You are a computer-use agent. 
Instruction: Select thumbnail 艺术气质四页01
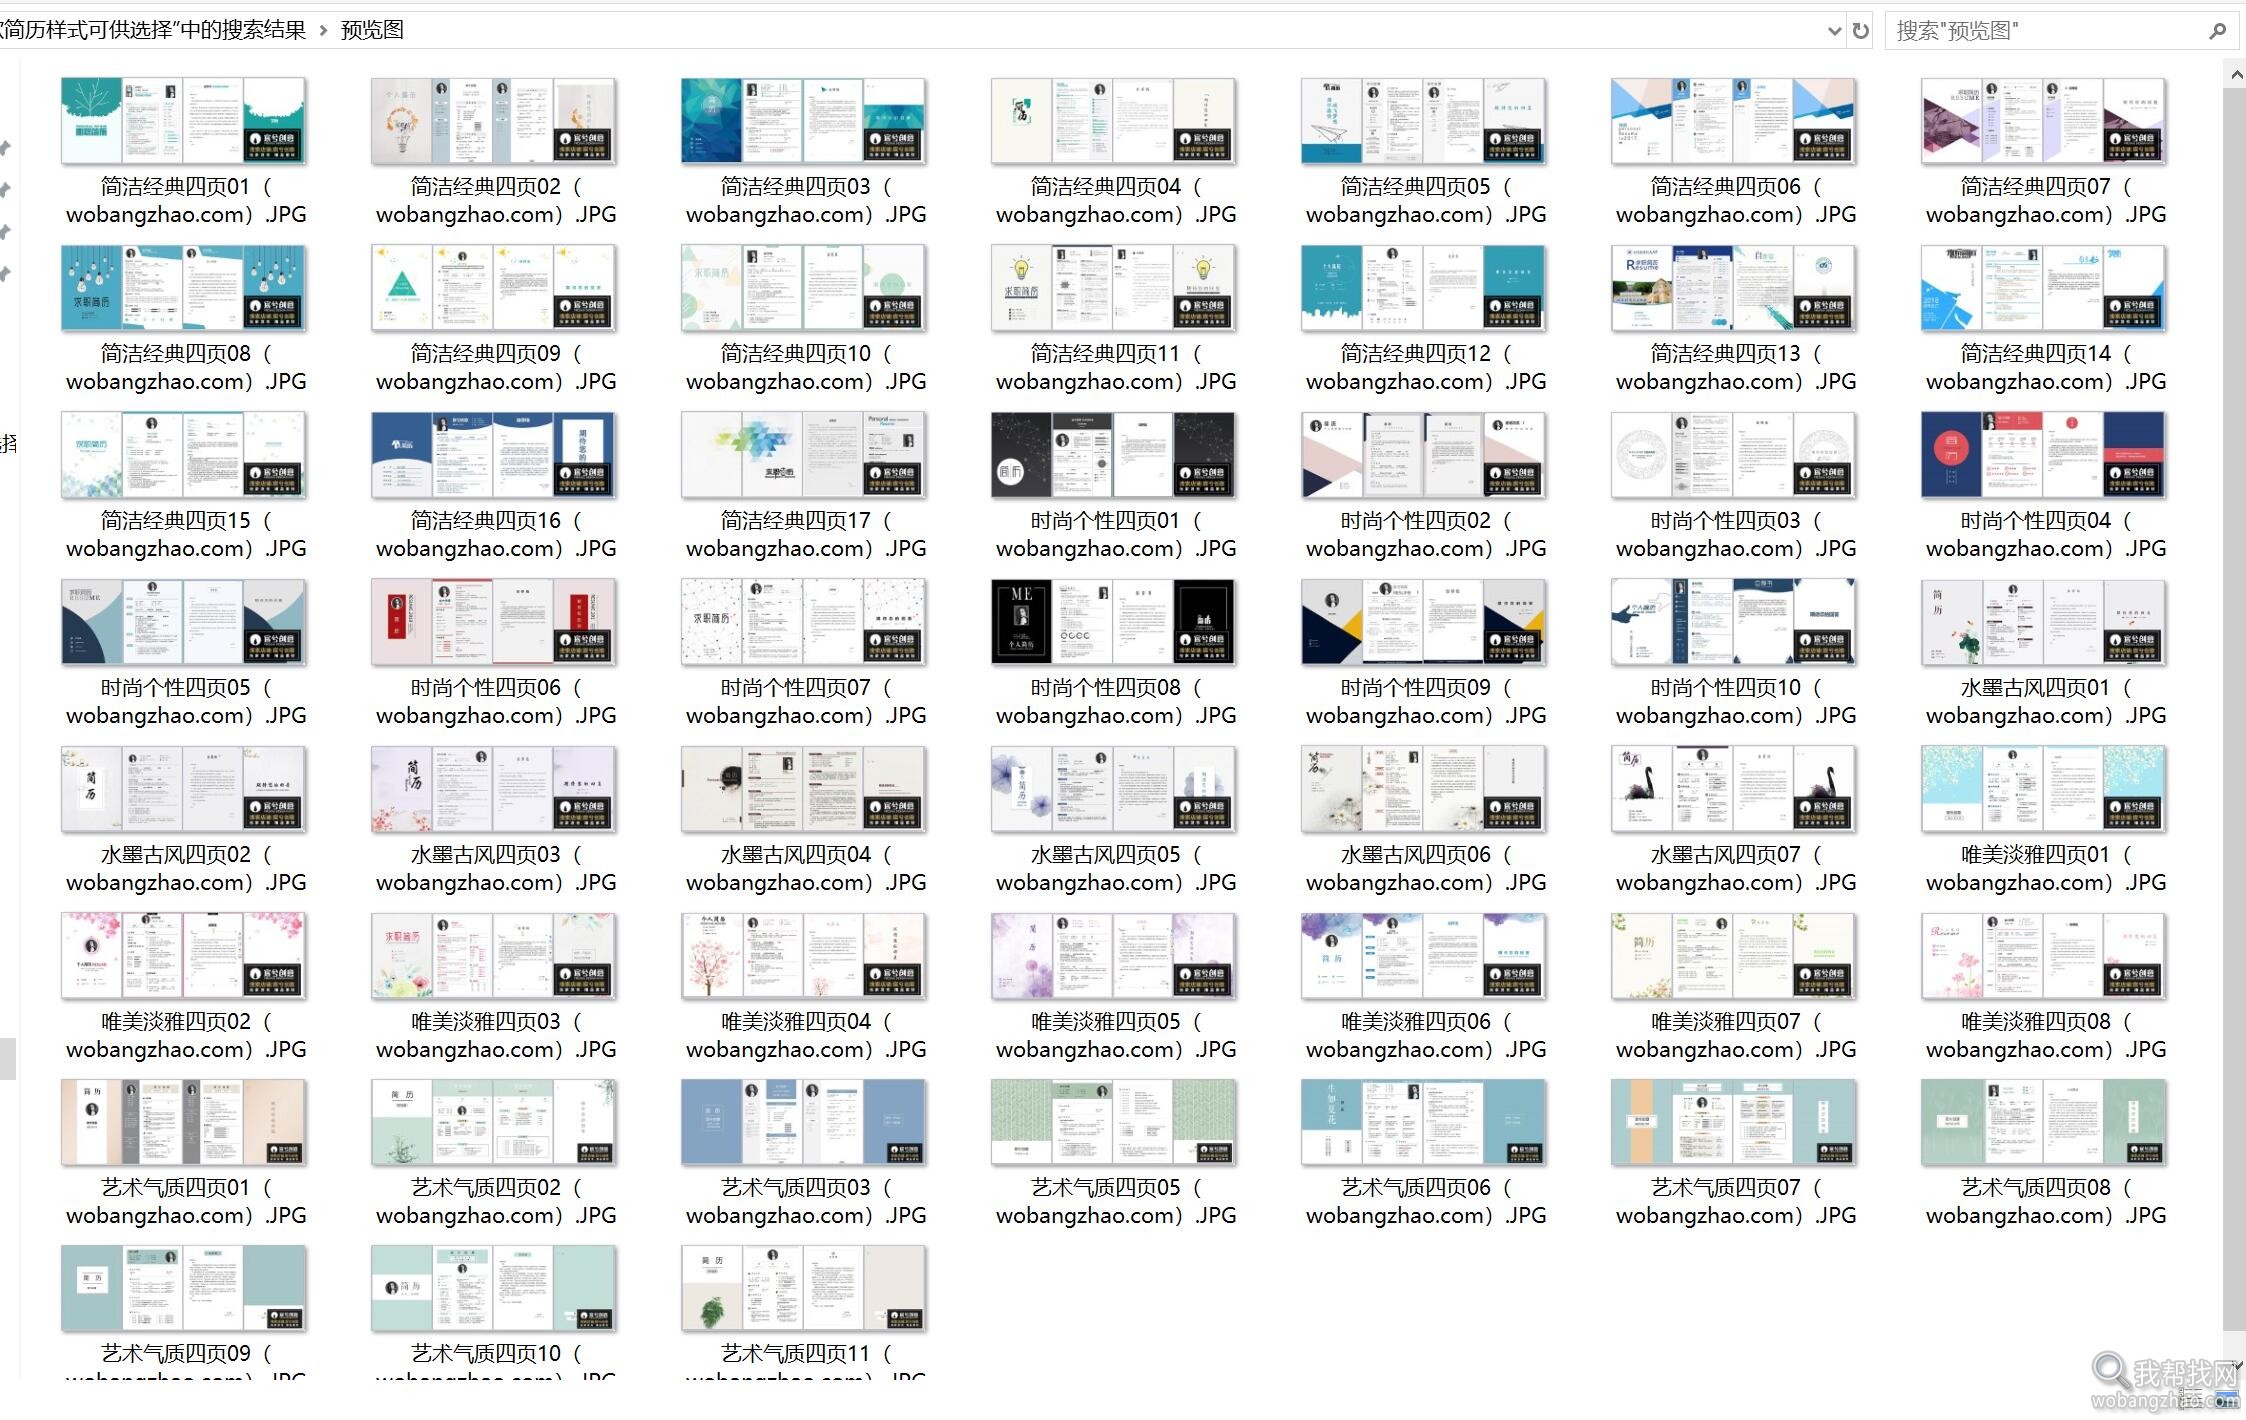coord(184,1122)
